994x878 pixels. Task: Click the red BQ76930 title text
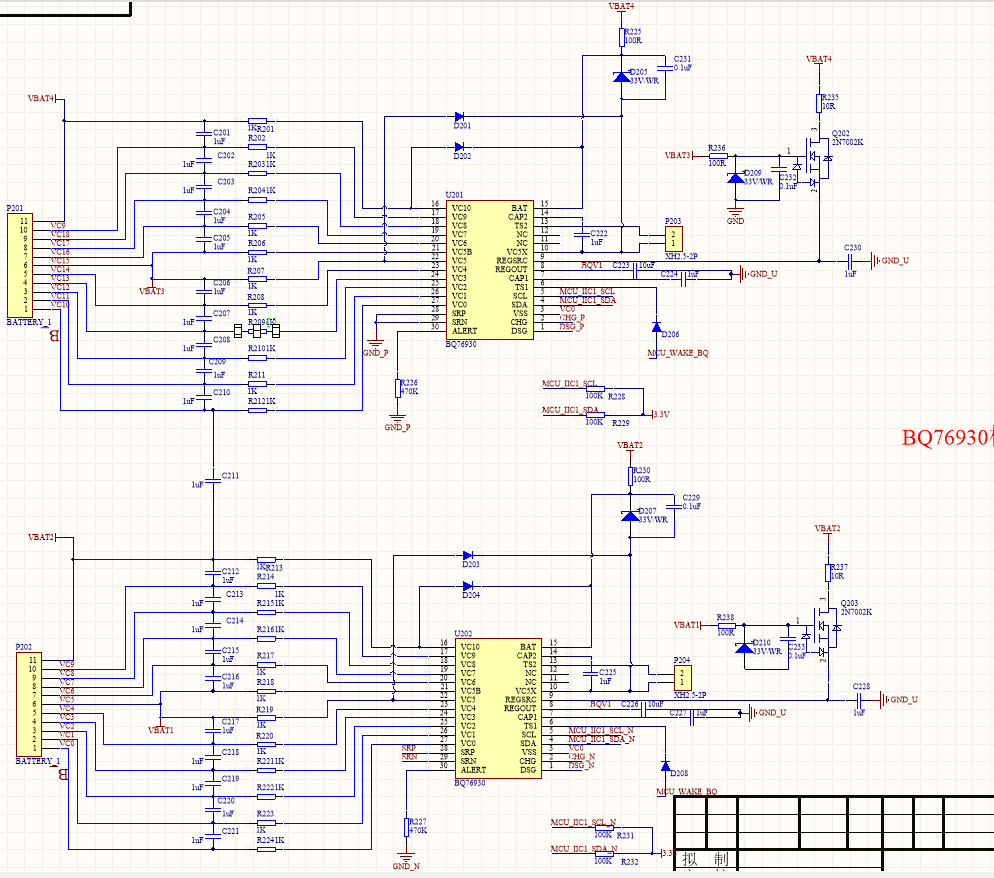coord(948,437)
